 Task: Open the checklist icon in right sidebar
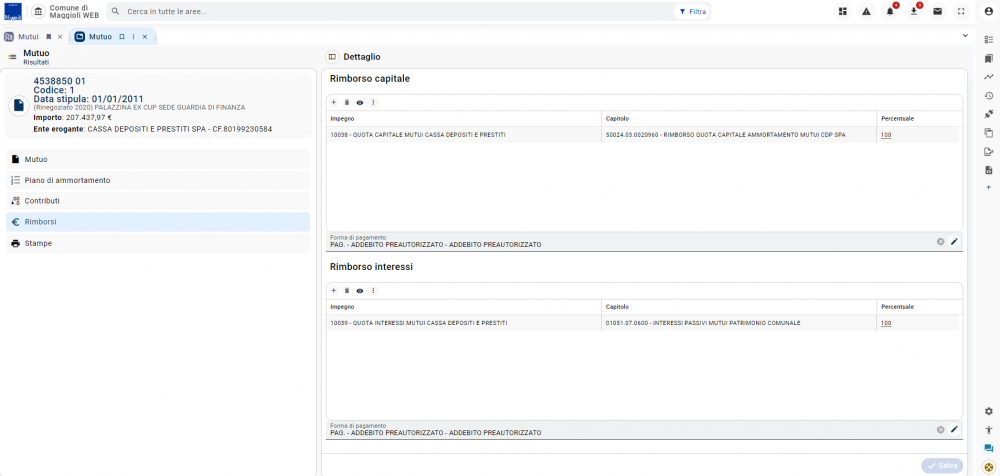point(989,40)
